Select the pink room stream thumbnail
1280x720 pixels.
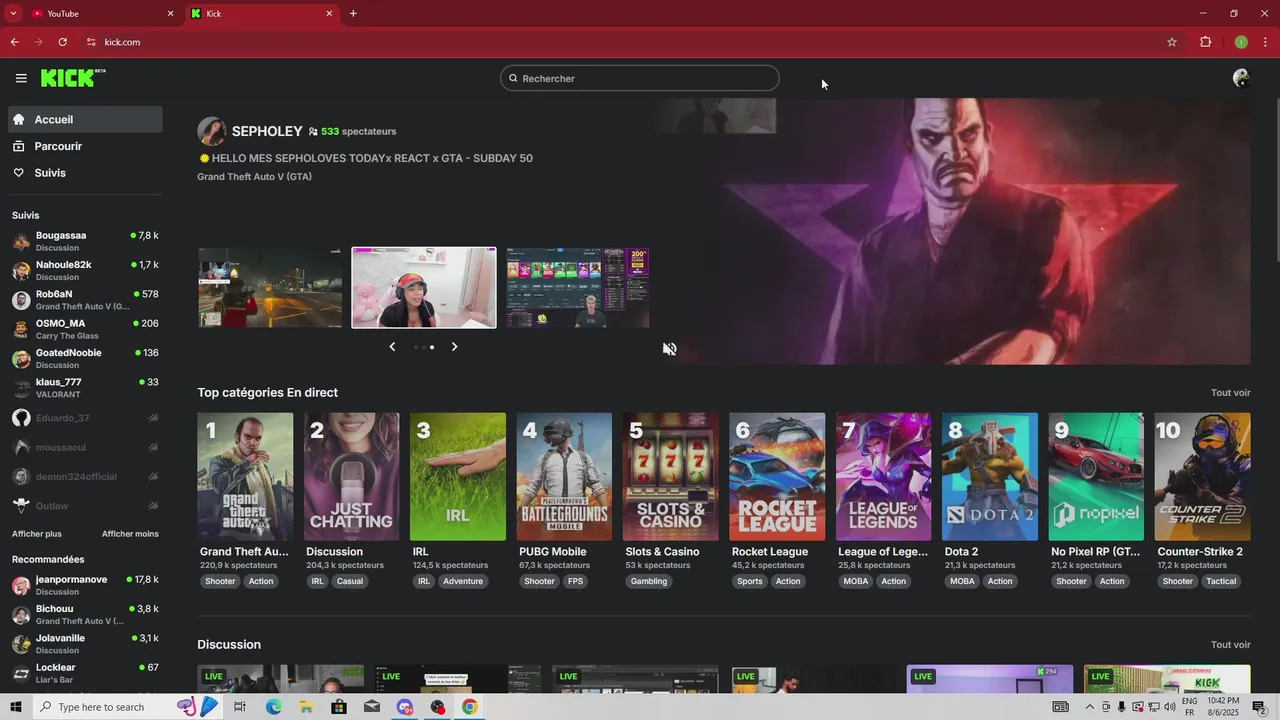point(424,288)
